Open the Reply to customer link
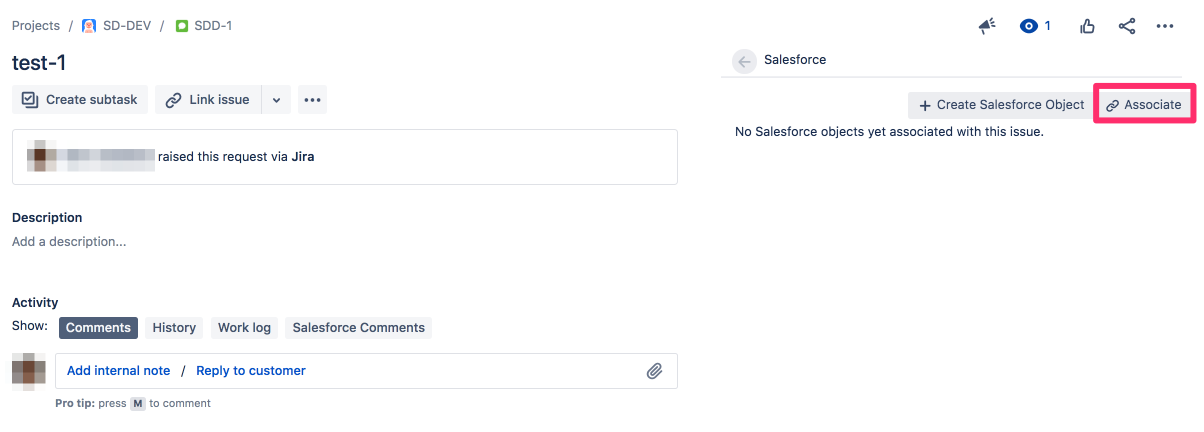 pyautogui.click(x=251, y=371)
